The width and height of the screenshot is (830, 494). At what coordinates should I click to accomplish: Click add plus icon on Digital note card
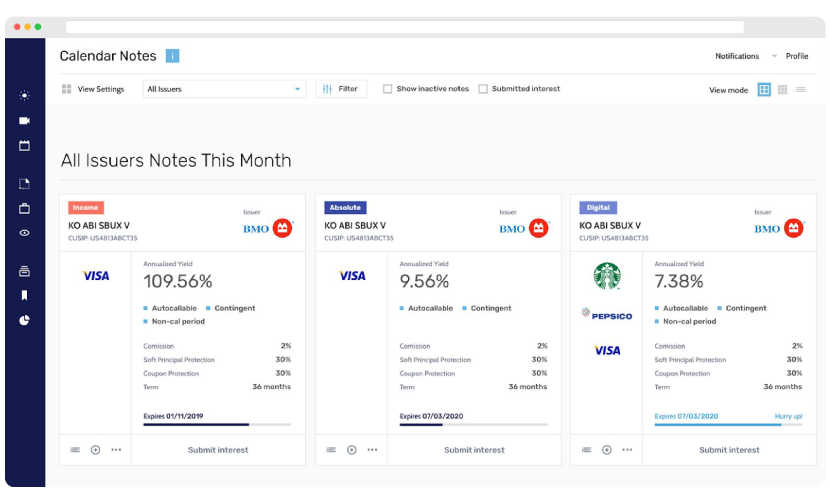(607, 450)
